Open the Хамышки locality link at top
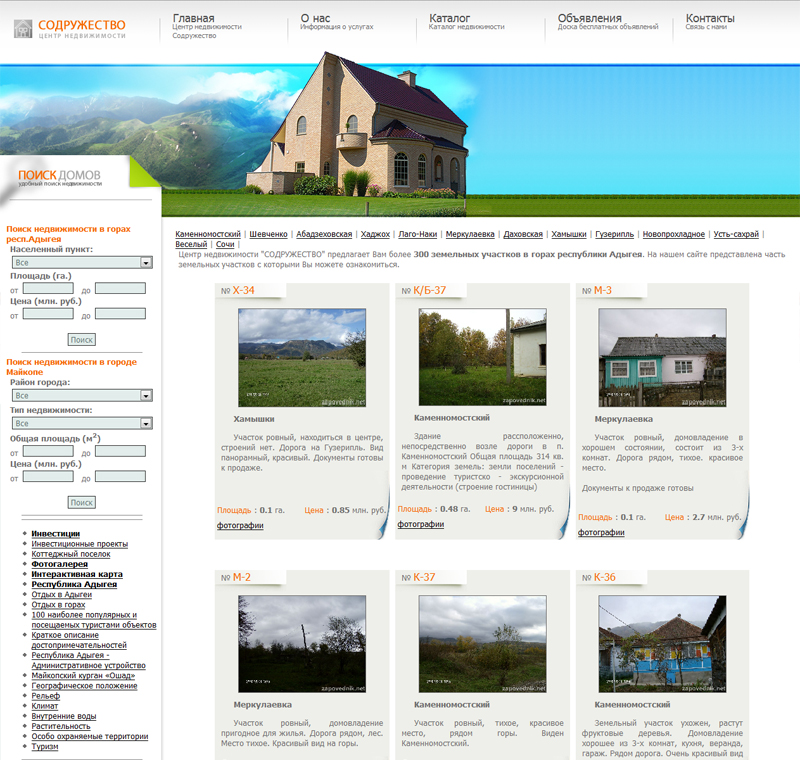800x760 pixels. [x=569, y=234]
